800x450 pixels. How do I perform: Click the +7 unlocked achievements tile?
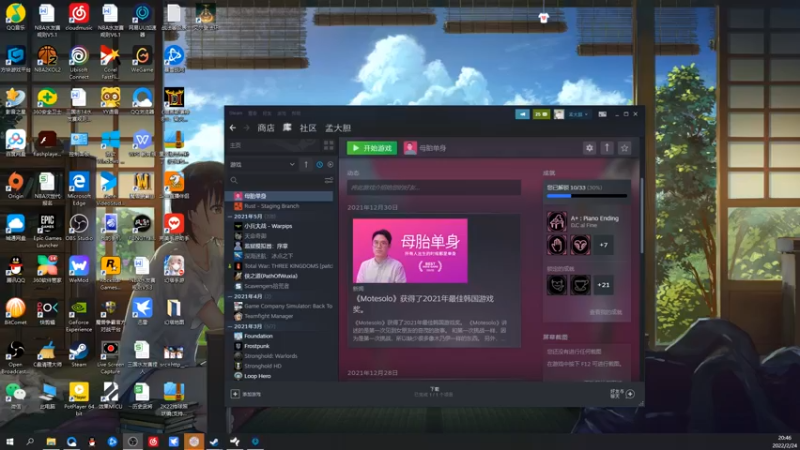tap(604, 245)
